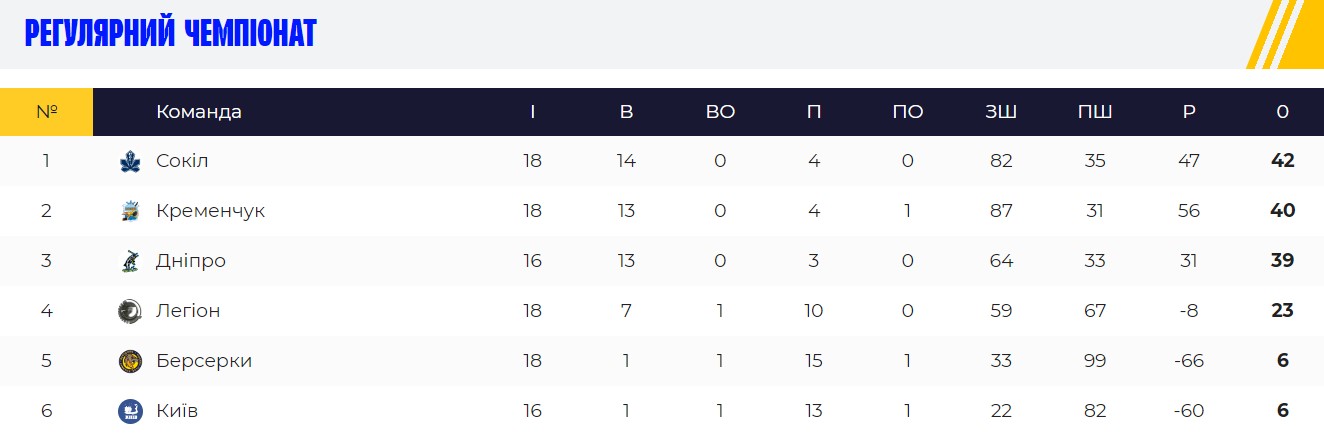Viewport: 1324px width, 435px height.
Task: Open the Берсерки team name link
Action: tap(204, 361)
